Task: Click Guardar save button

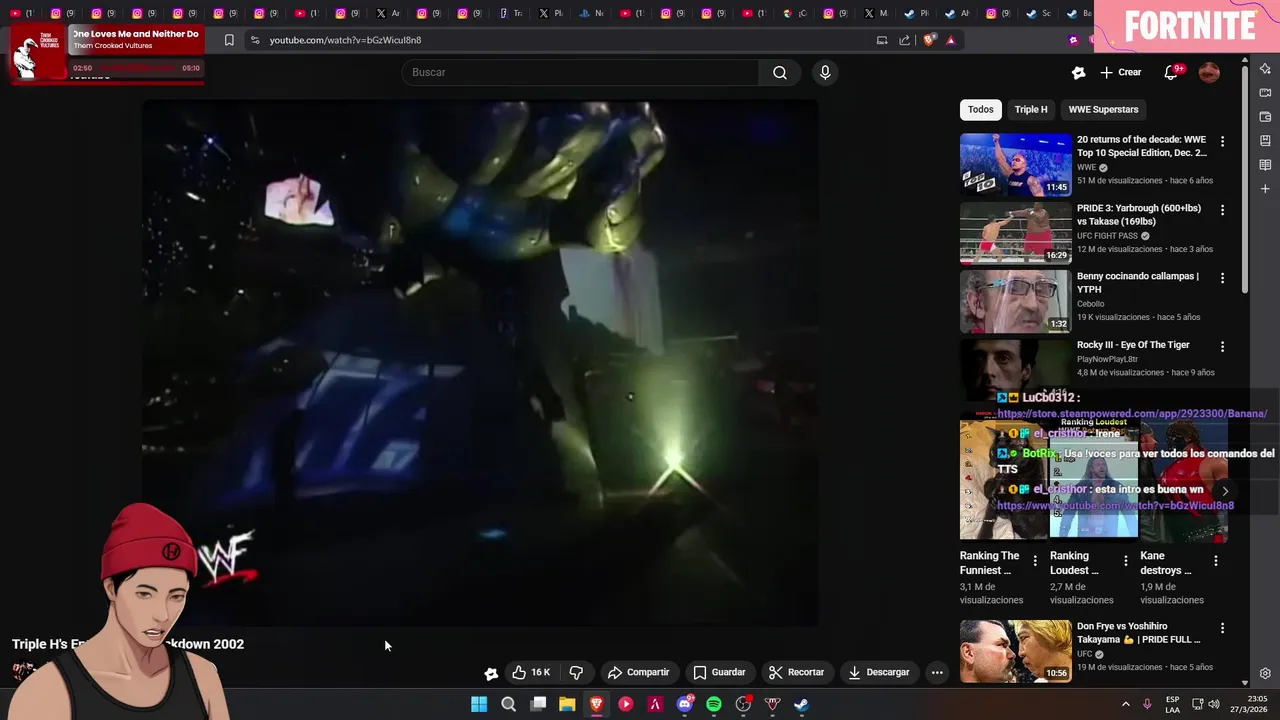Action: [x=719, y=672]
